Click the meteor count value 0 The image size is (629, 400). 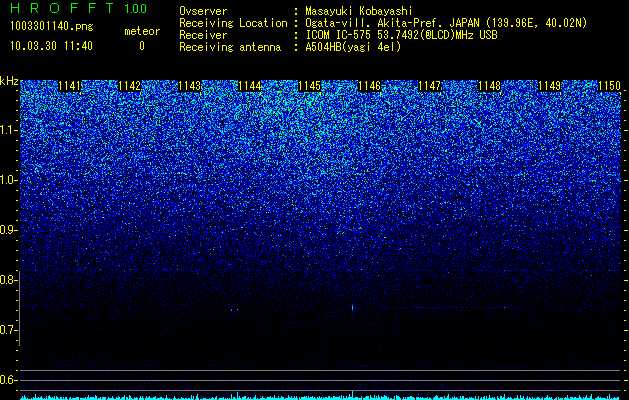[x=142, y=46]
